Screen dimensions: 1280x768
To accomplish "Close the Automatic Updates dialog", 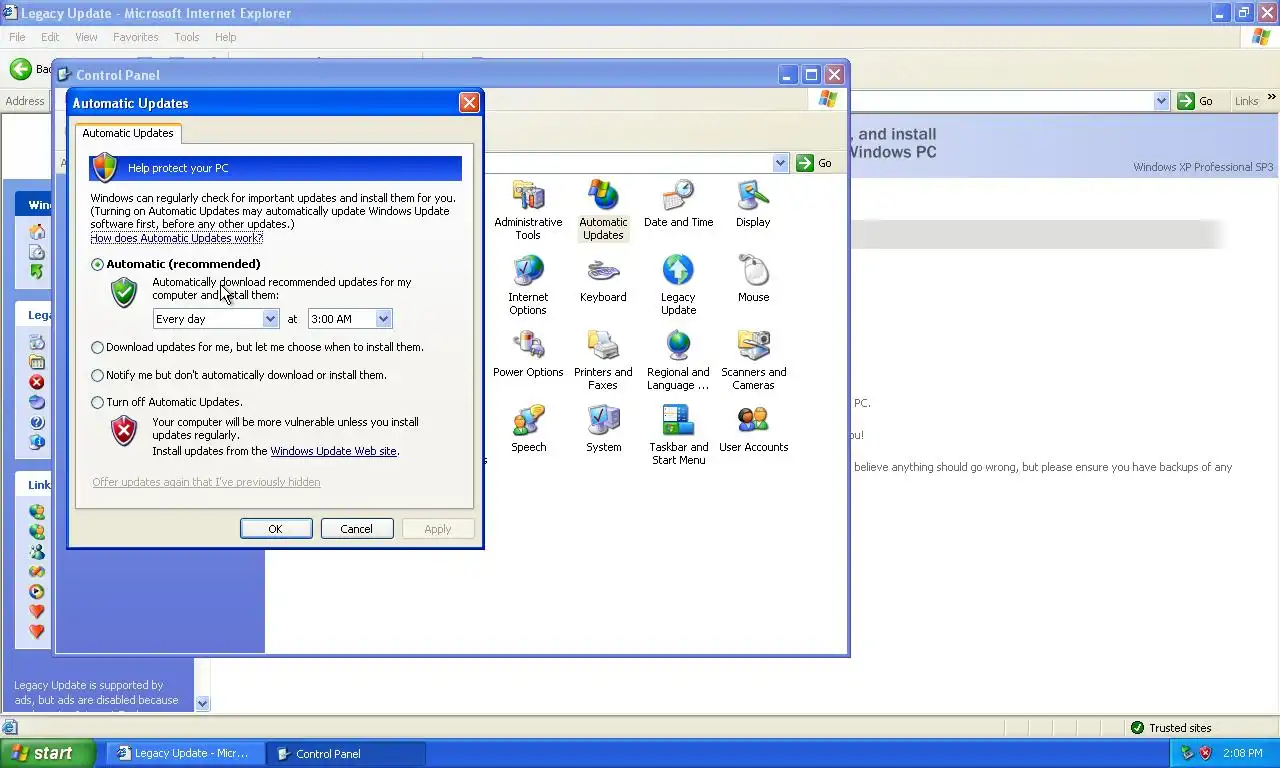I will (x=469, y=103).
